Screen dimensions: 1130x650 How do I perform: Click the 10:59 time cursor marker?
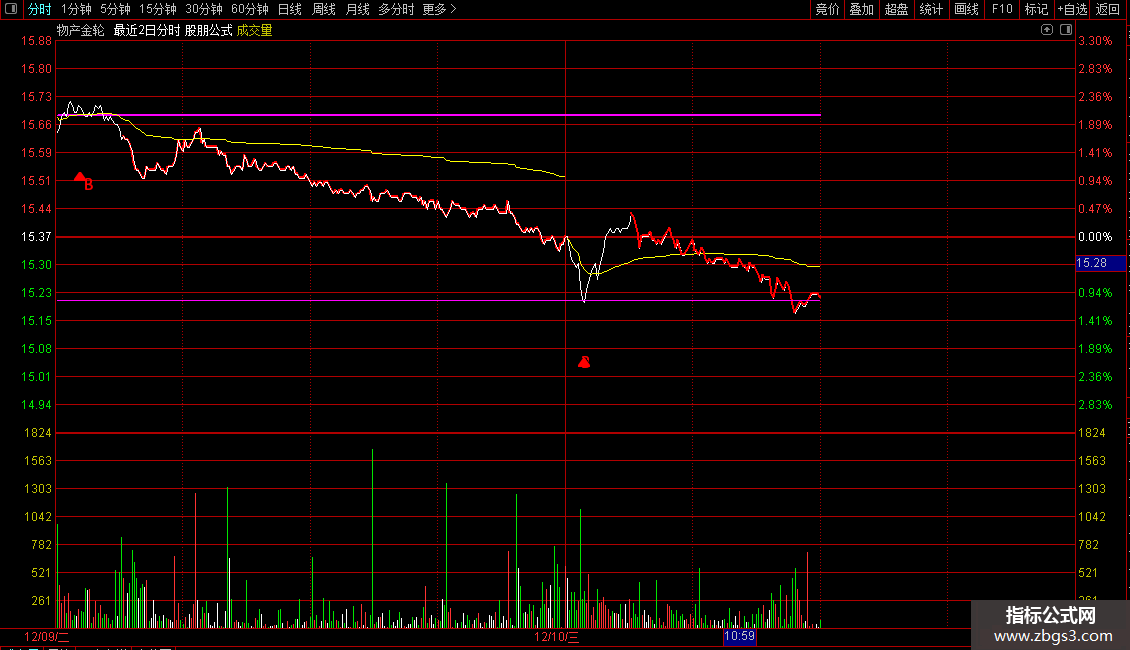click(739, 636)
